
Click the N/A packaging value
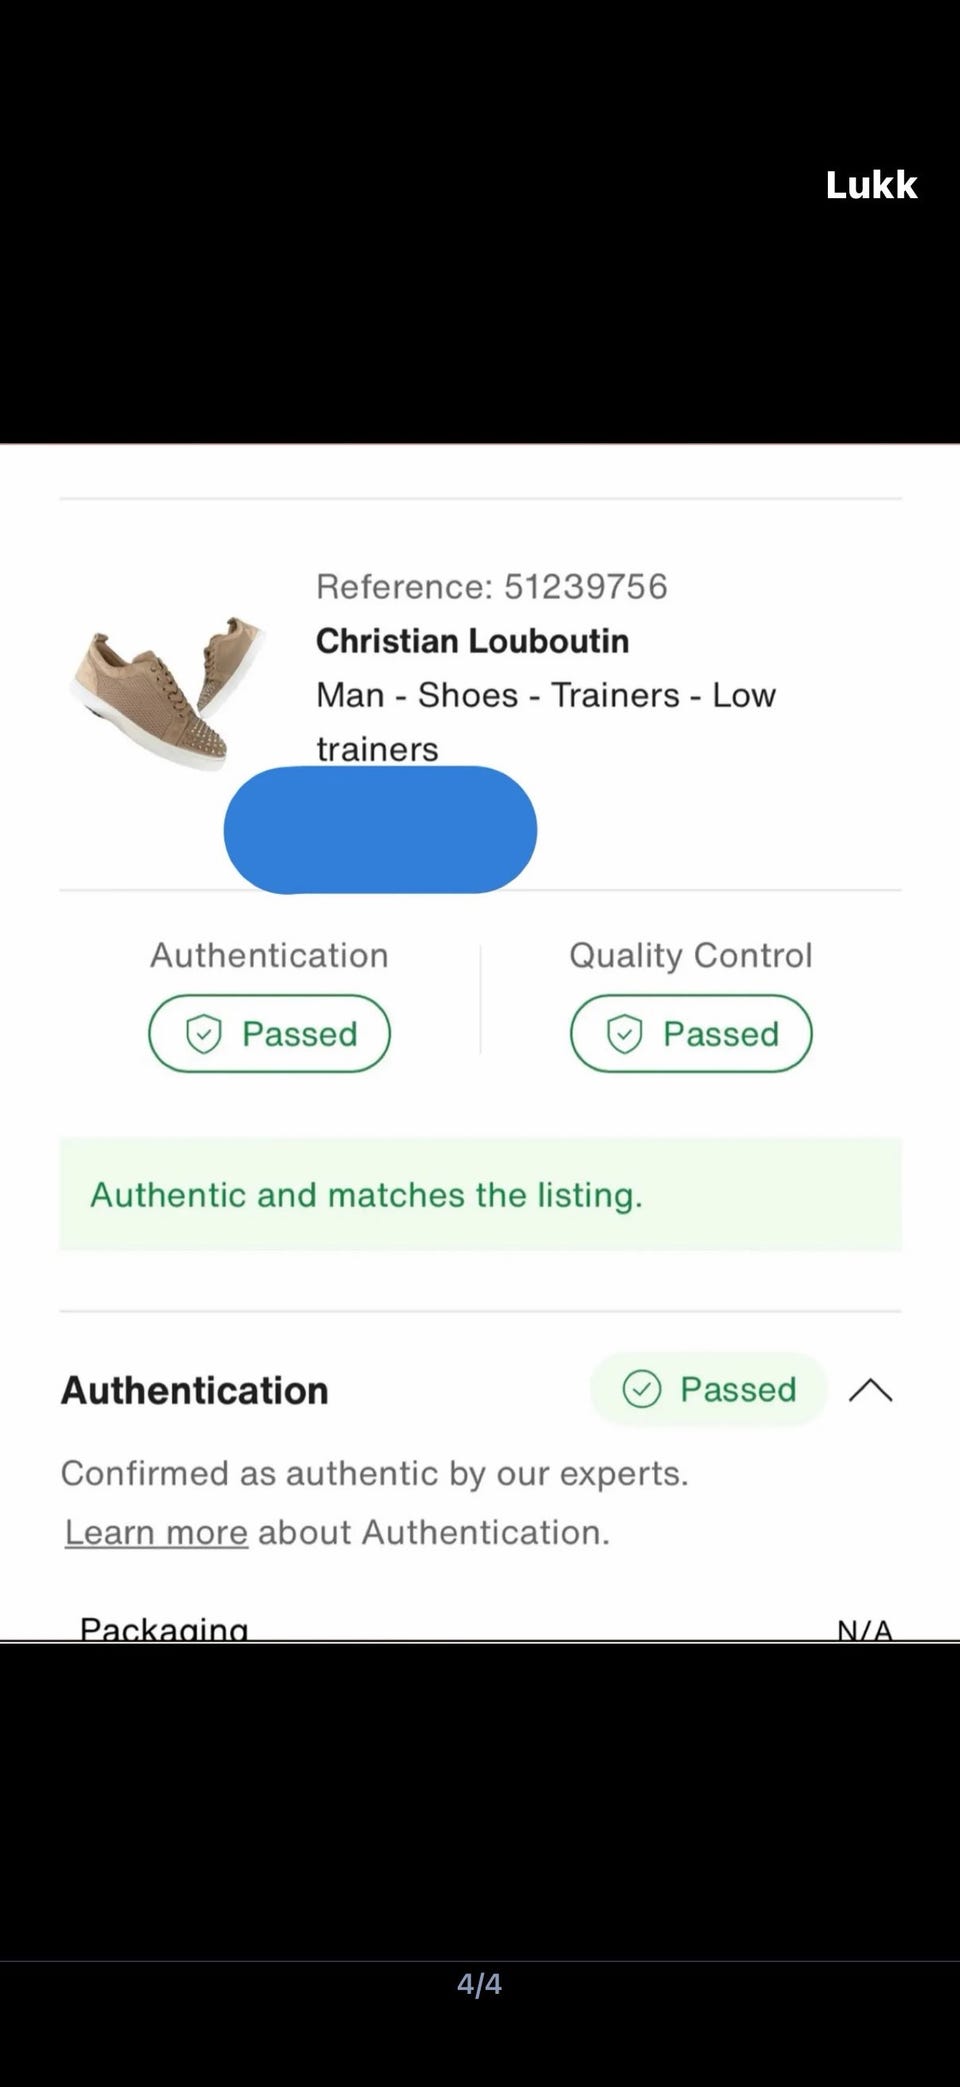coord(864,1630)
